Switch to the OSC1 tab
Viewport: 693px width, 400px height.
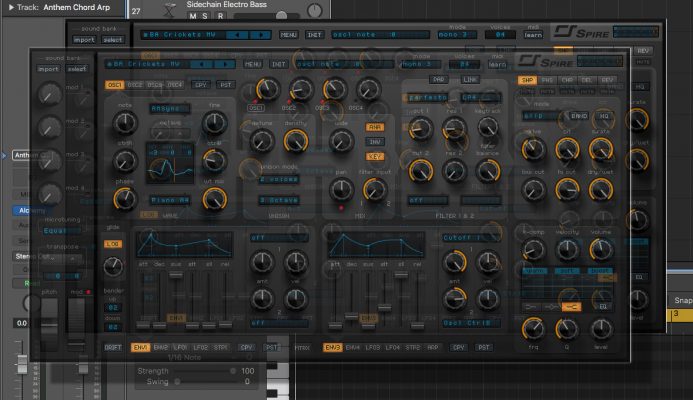pos(116,85)
